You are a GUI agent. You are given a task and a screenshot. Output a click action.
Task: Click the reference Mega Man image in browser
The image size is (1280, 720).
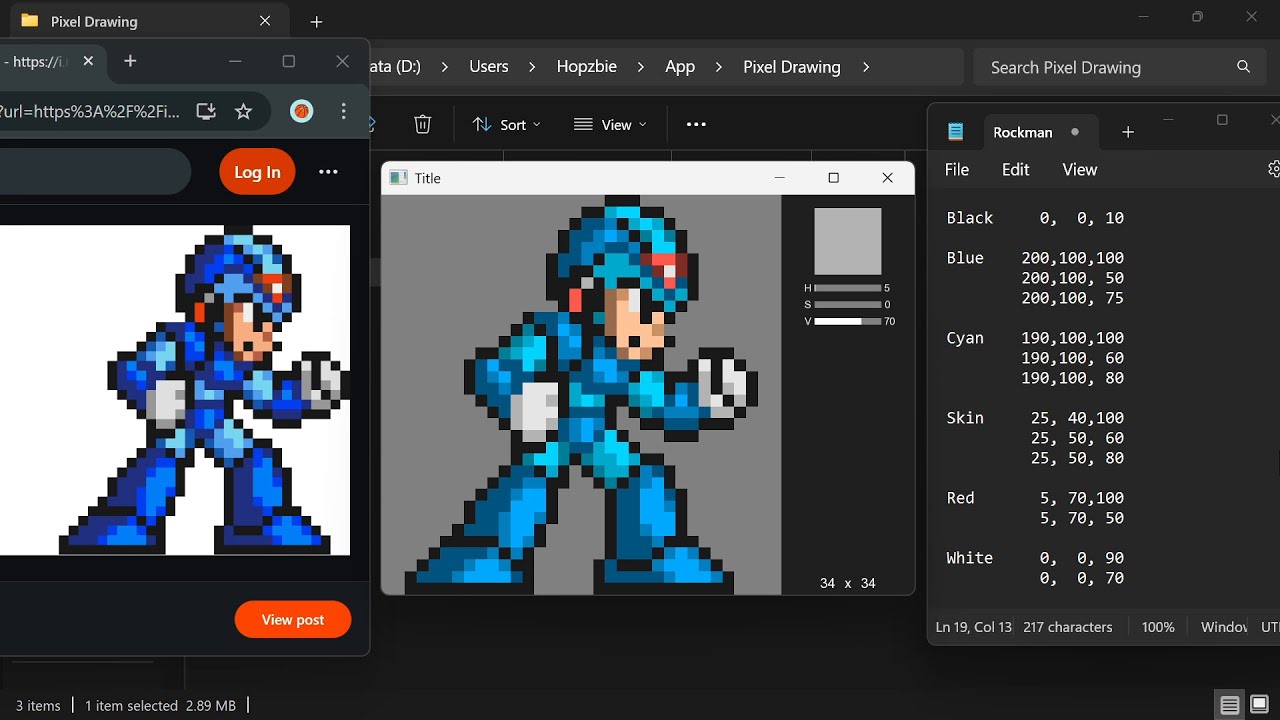pyautogui.click(x=175, y=390)
